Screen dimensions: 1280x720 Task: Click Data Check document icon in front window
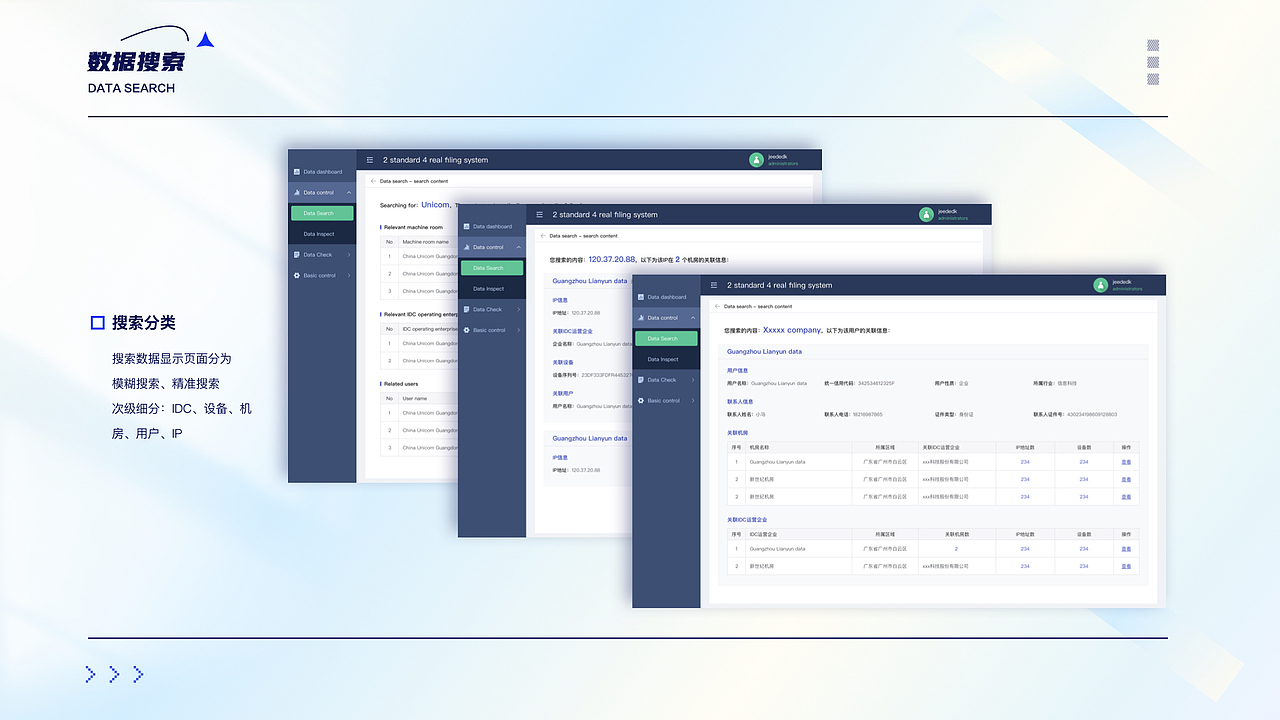tap(641, 380)
